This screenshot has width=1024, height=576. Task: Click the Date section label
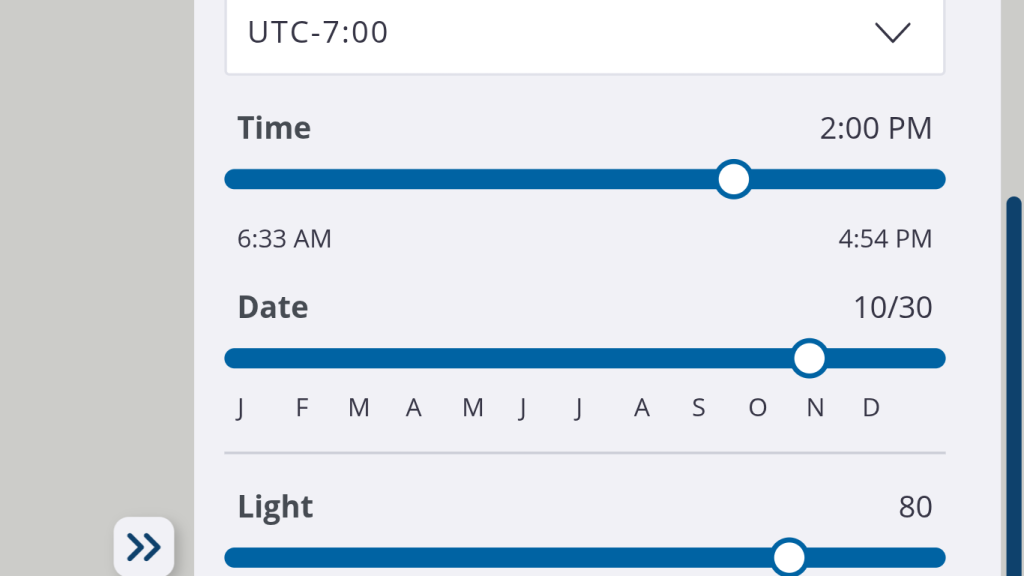coord(273,307)
